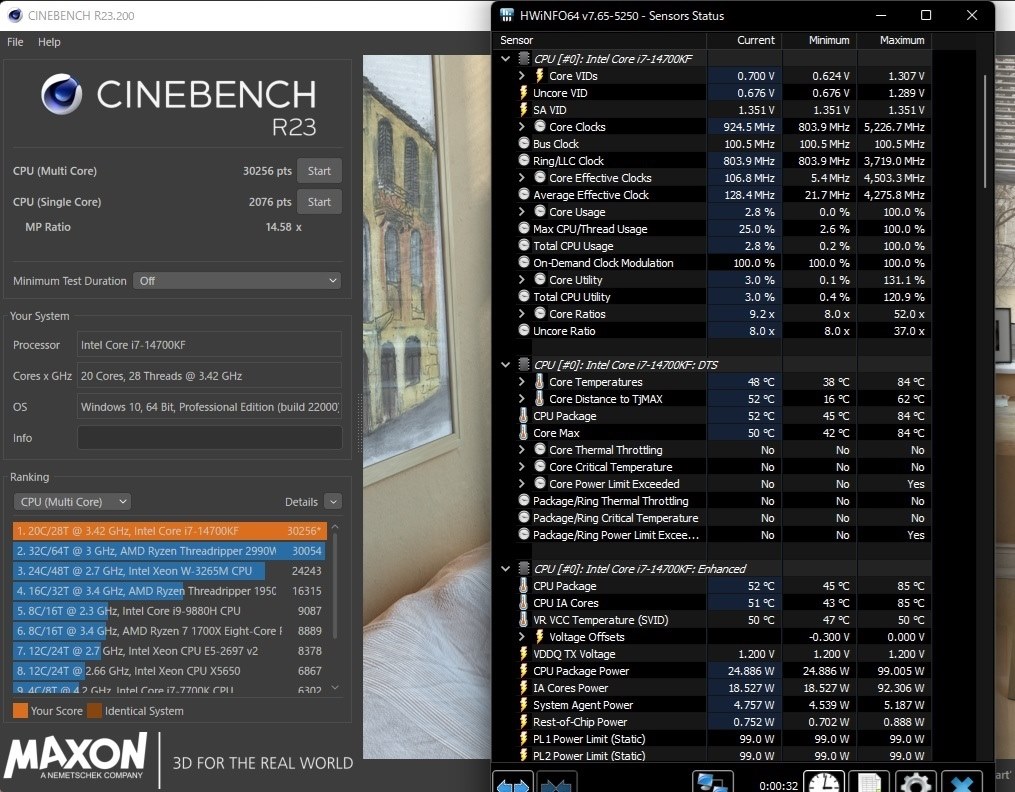Click the lightning icon beside Uncore VID
Screen dimensions: 1015x792
524,93
